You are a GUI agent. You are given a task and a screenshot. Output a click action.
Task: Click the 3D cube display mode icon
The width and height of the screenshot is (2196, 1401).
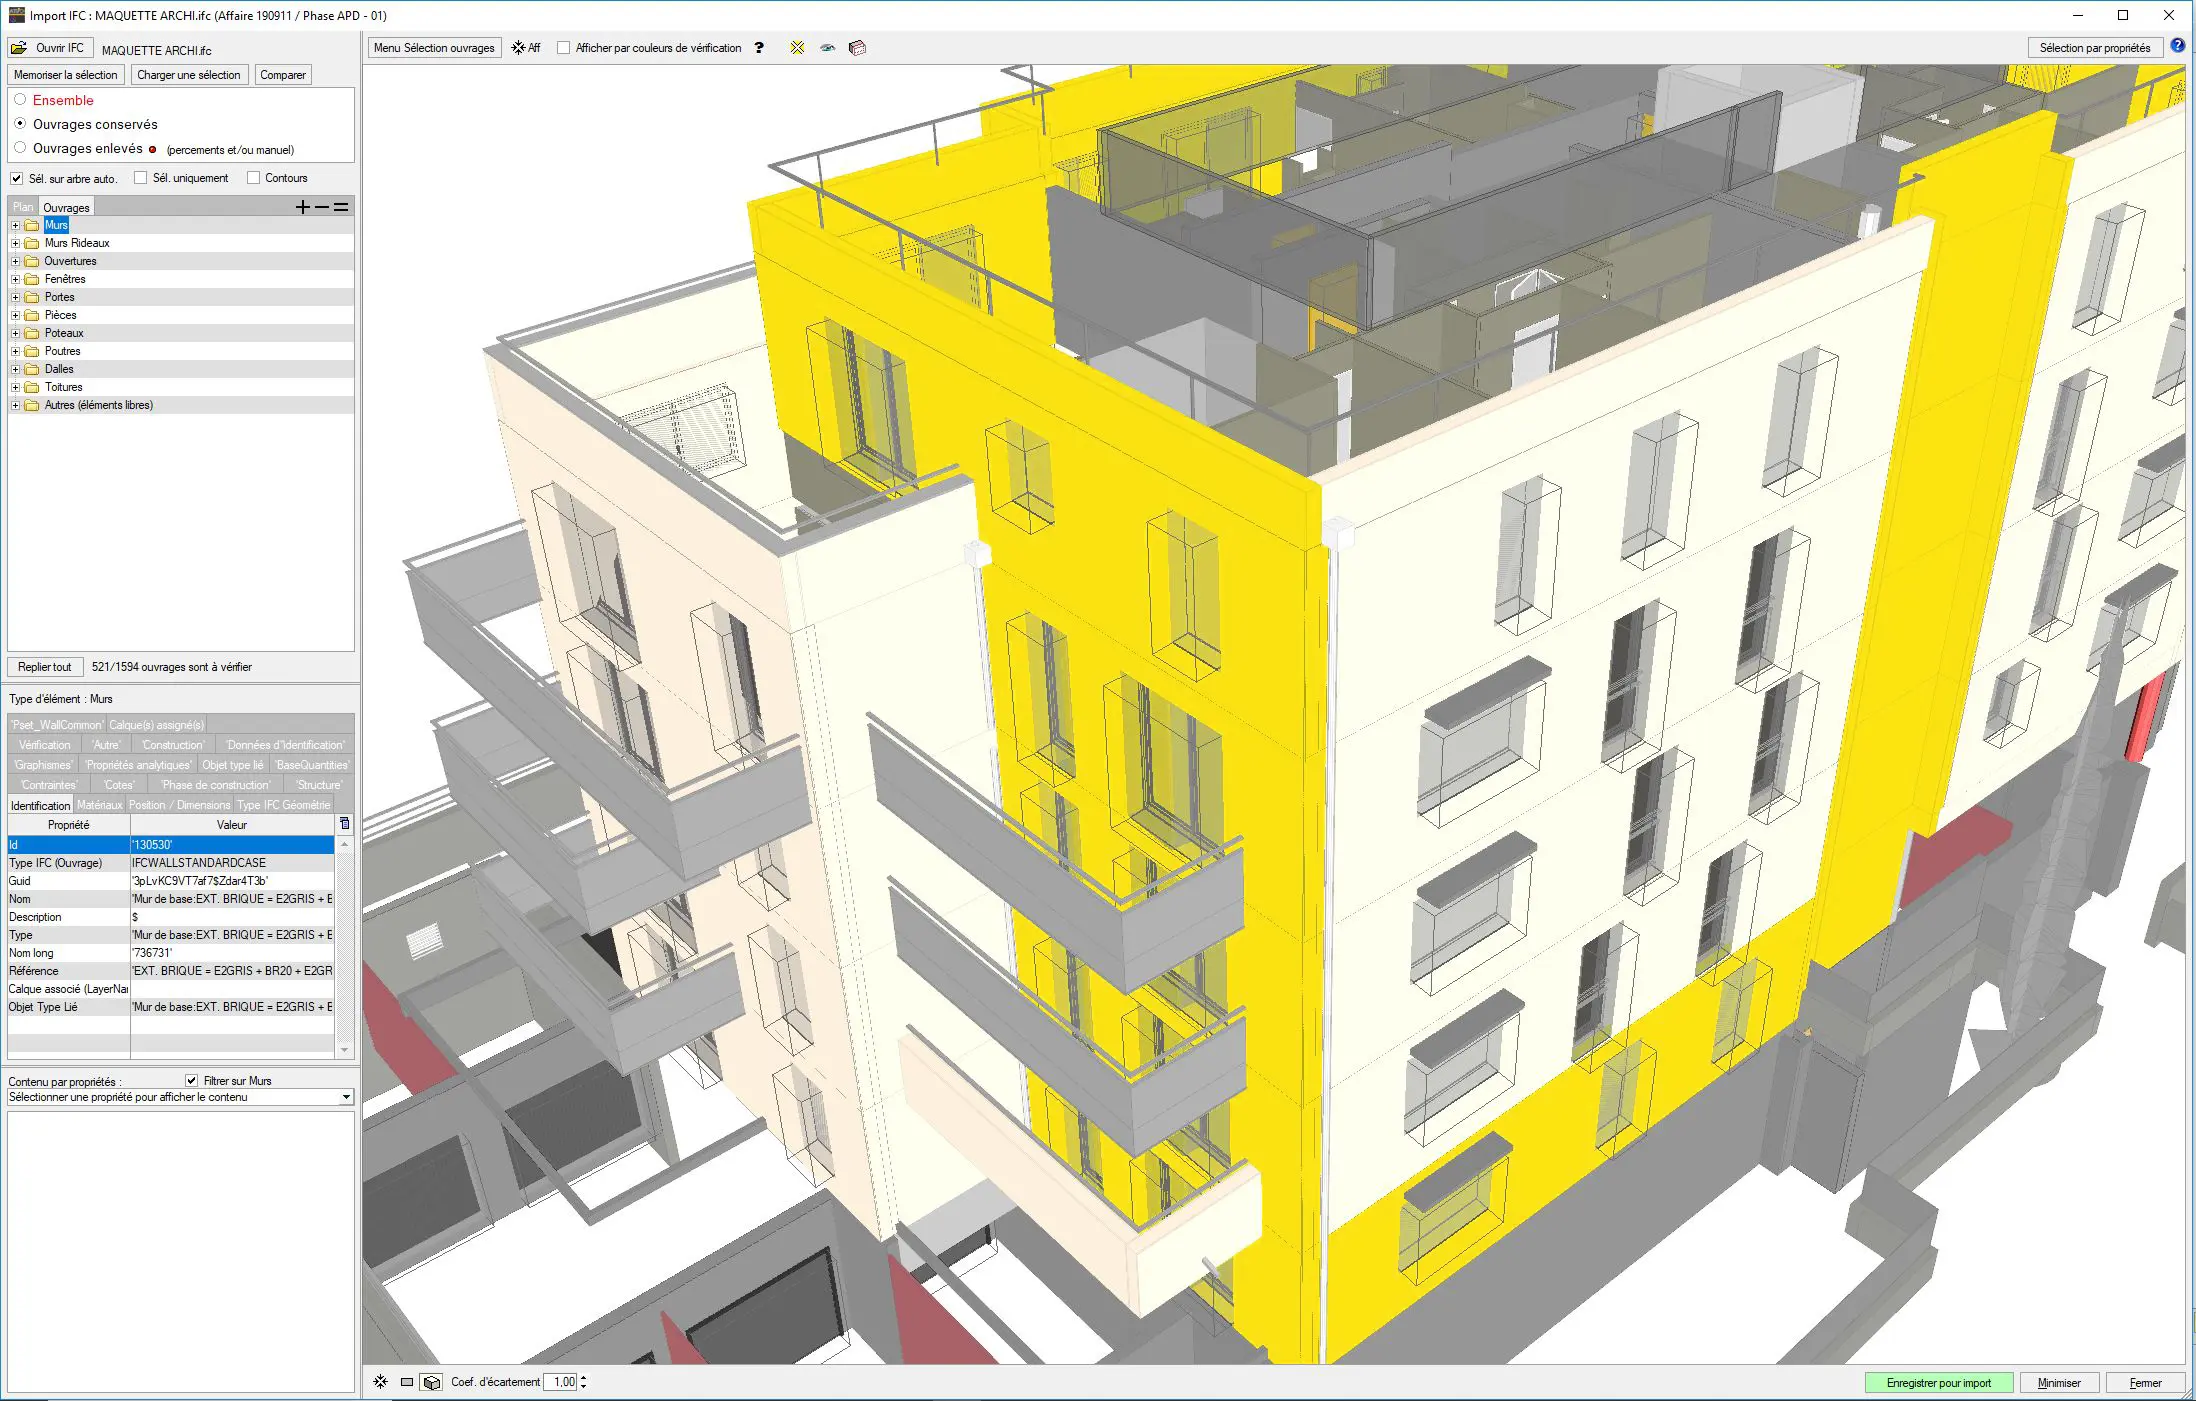(431, 1381)
